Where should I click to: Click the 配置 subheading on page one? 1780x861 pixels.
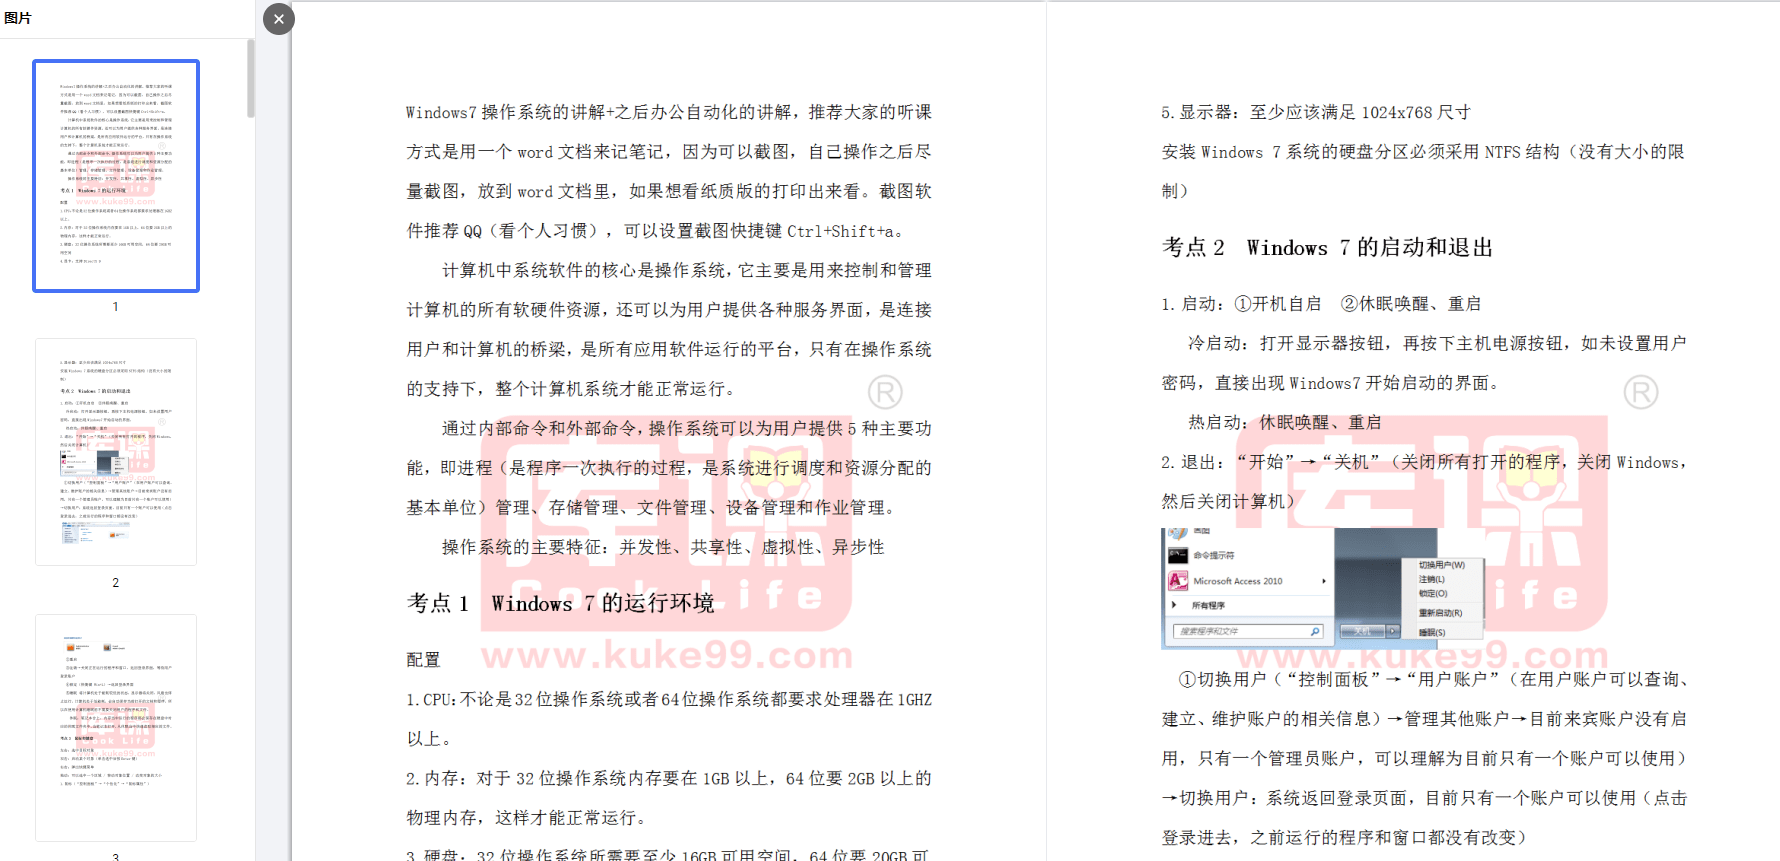[x=423, y=660]
